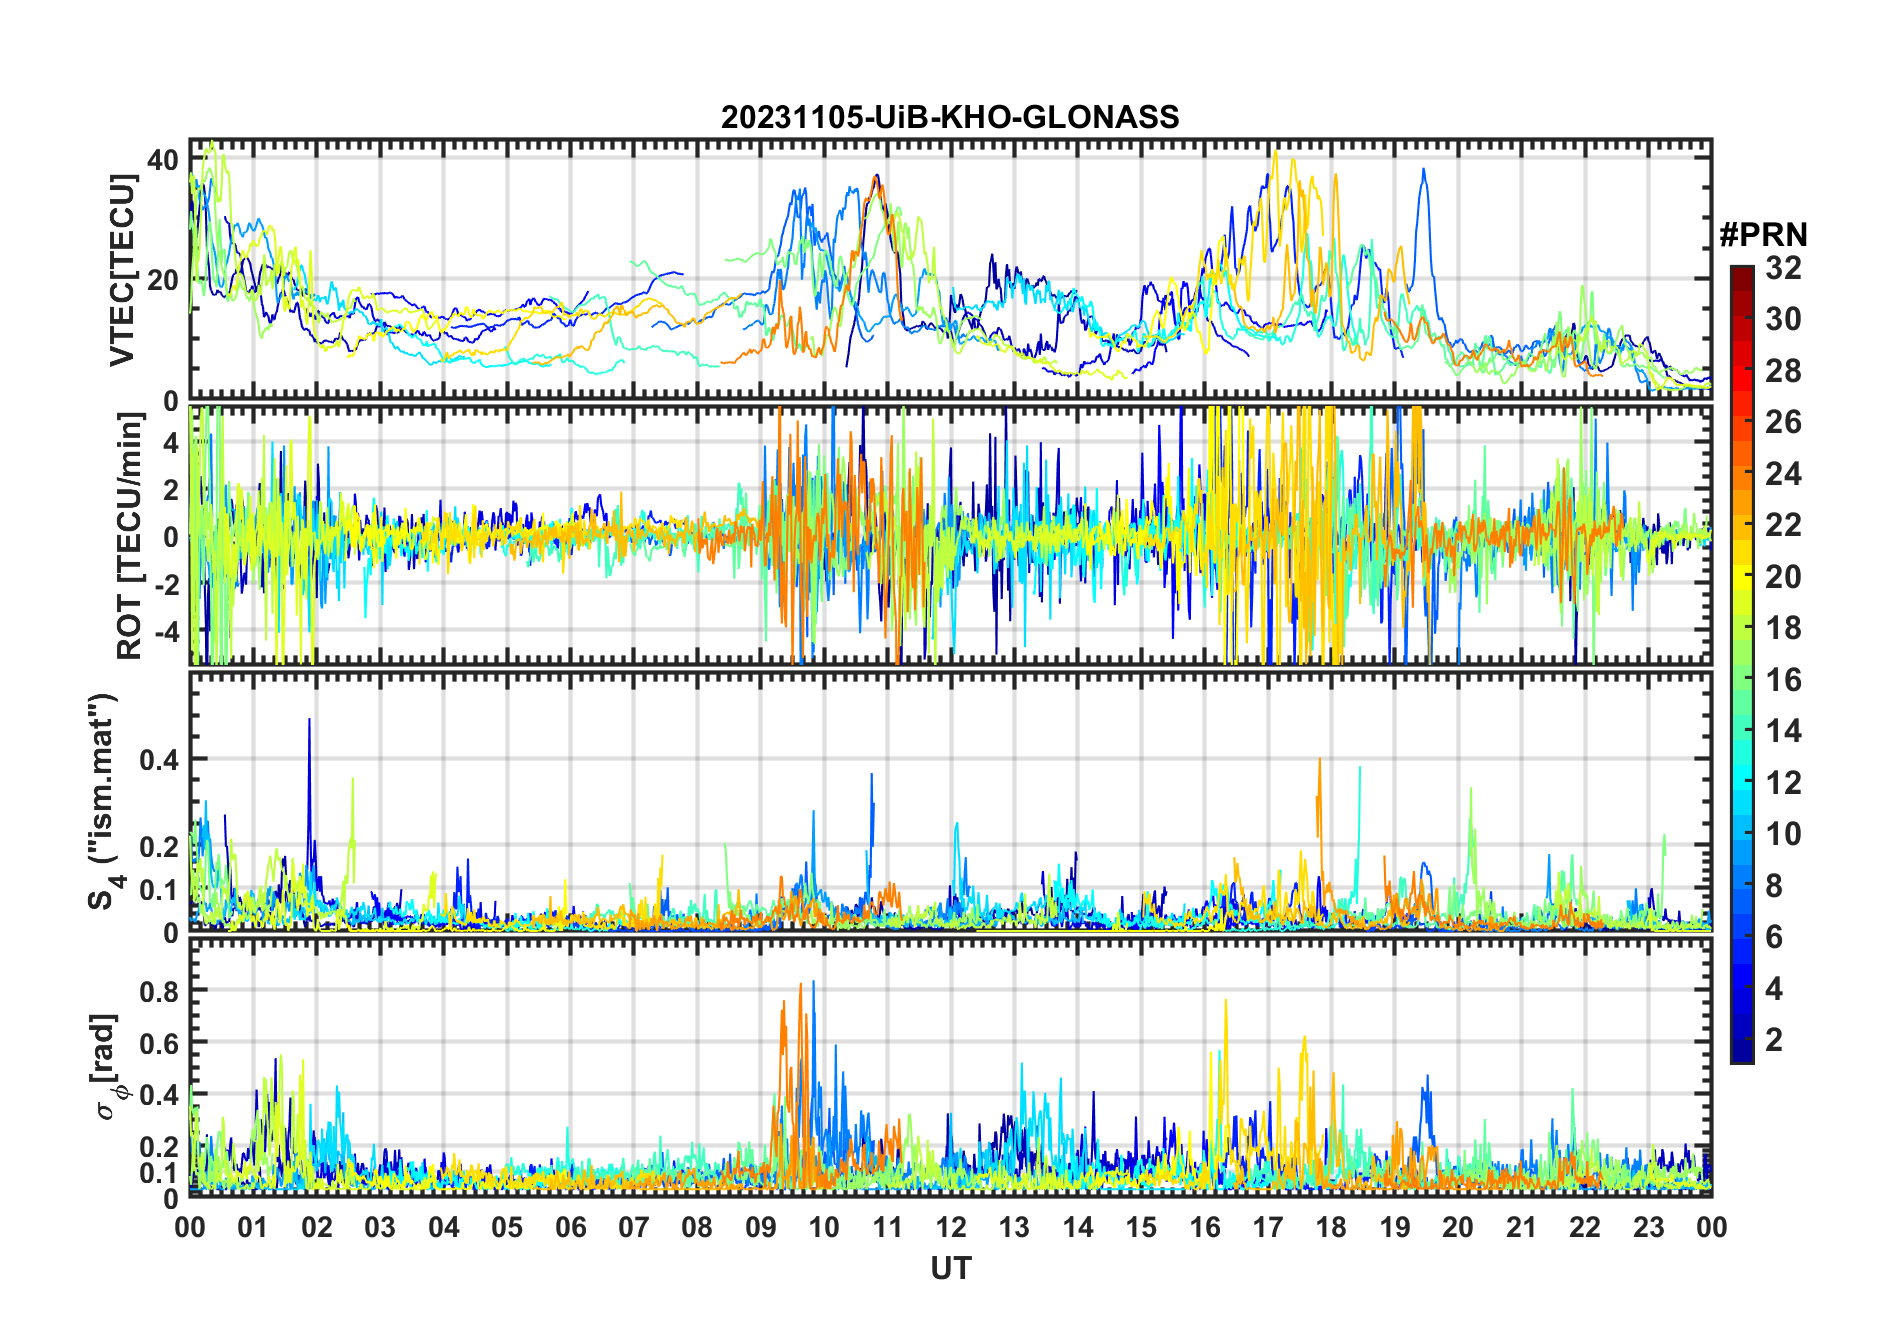1902x1330 pixels.
Task: Click colorbar tick label 26
Action: coord(1783,422)
